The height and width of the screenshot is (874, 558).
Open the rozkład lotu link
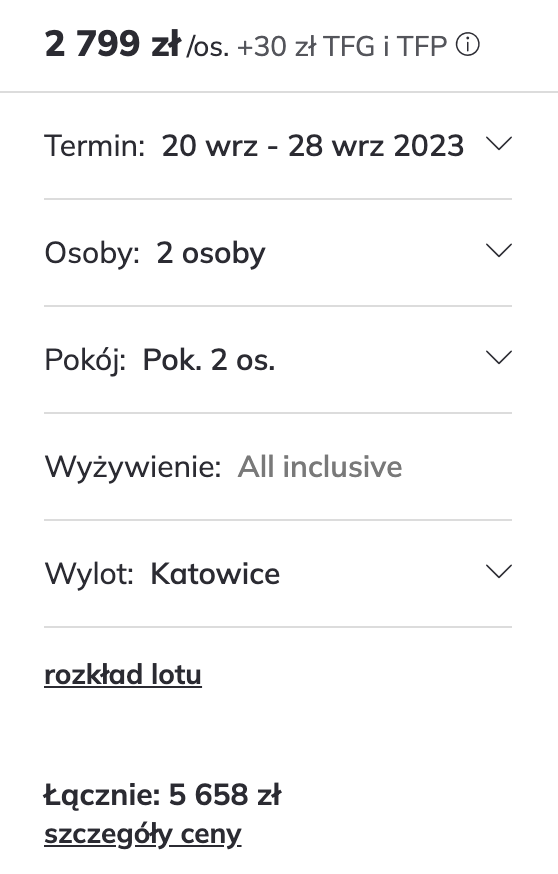(123, 675)
